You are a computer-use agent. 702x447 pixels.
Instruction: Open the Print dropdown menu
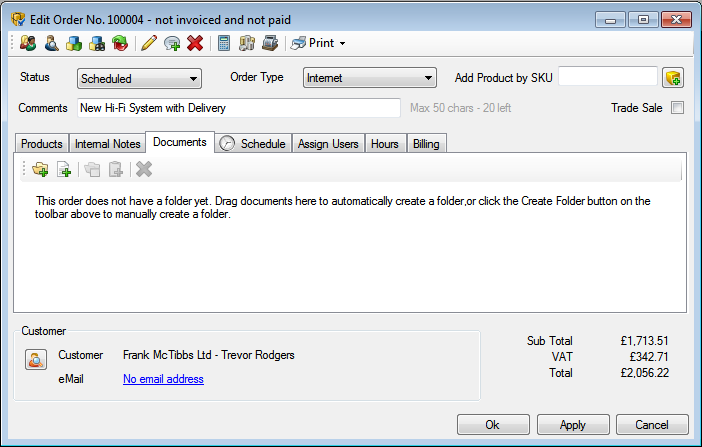318,43
